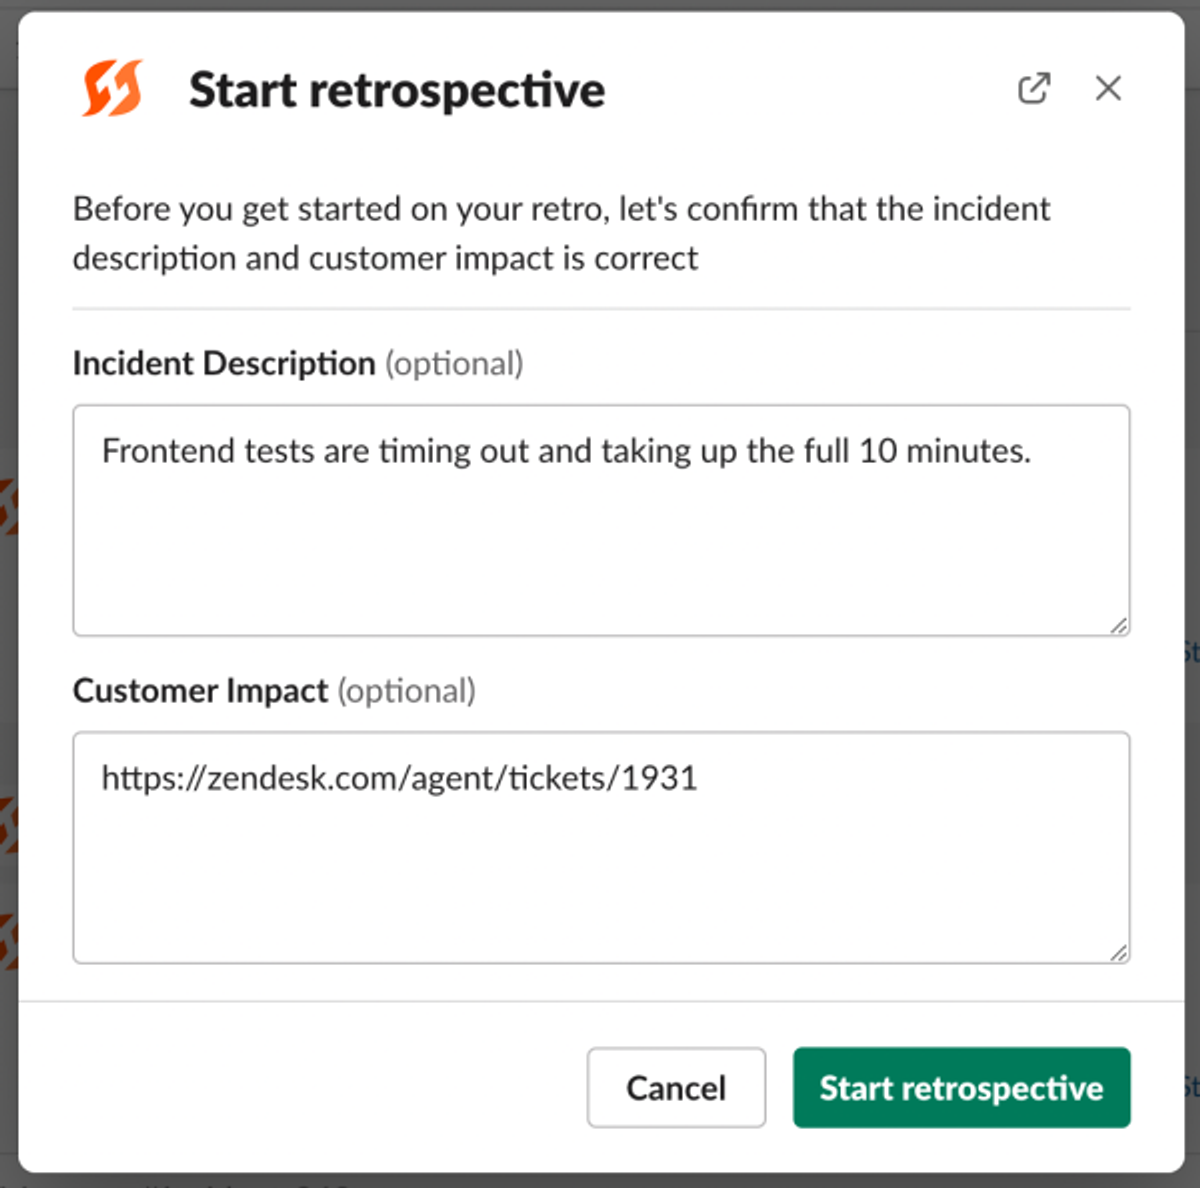
Task: Click truncated background text right of Incident Description box
Action: tap(1192, 653)
